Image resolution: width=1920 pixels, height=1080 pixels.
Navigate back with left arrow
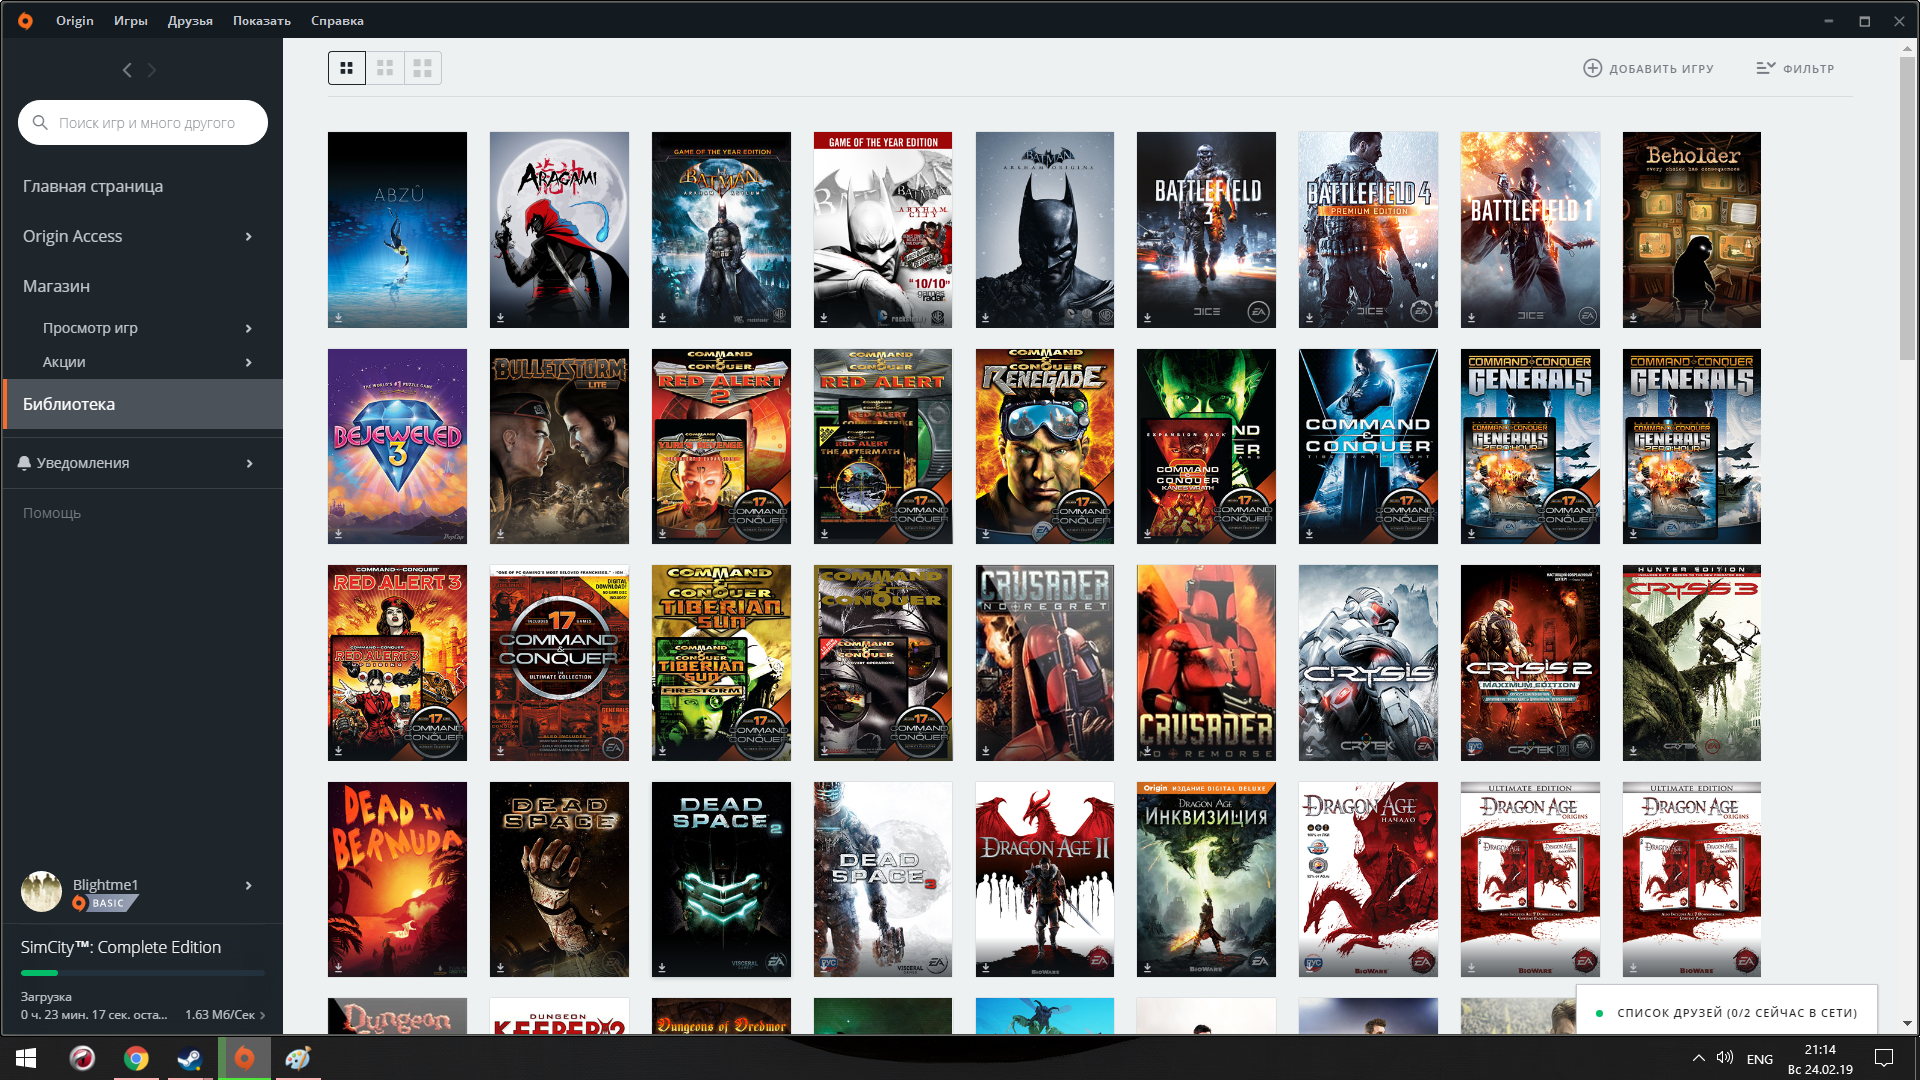[x=127, y=70]
